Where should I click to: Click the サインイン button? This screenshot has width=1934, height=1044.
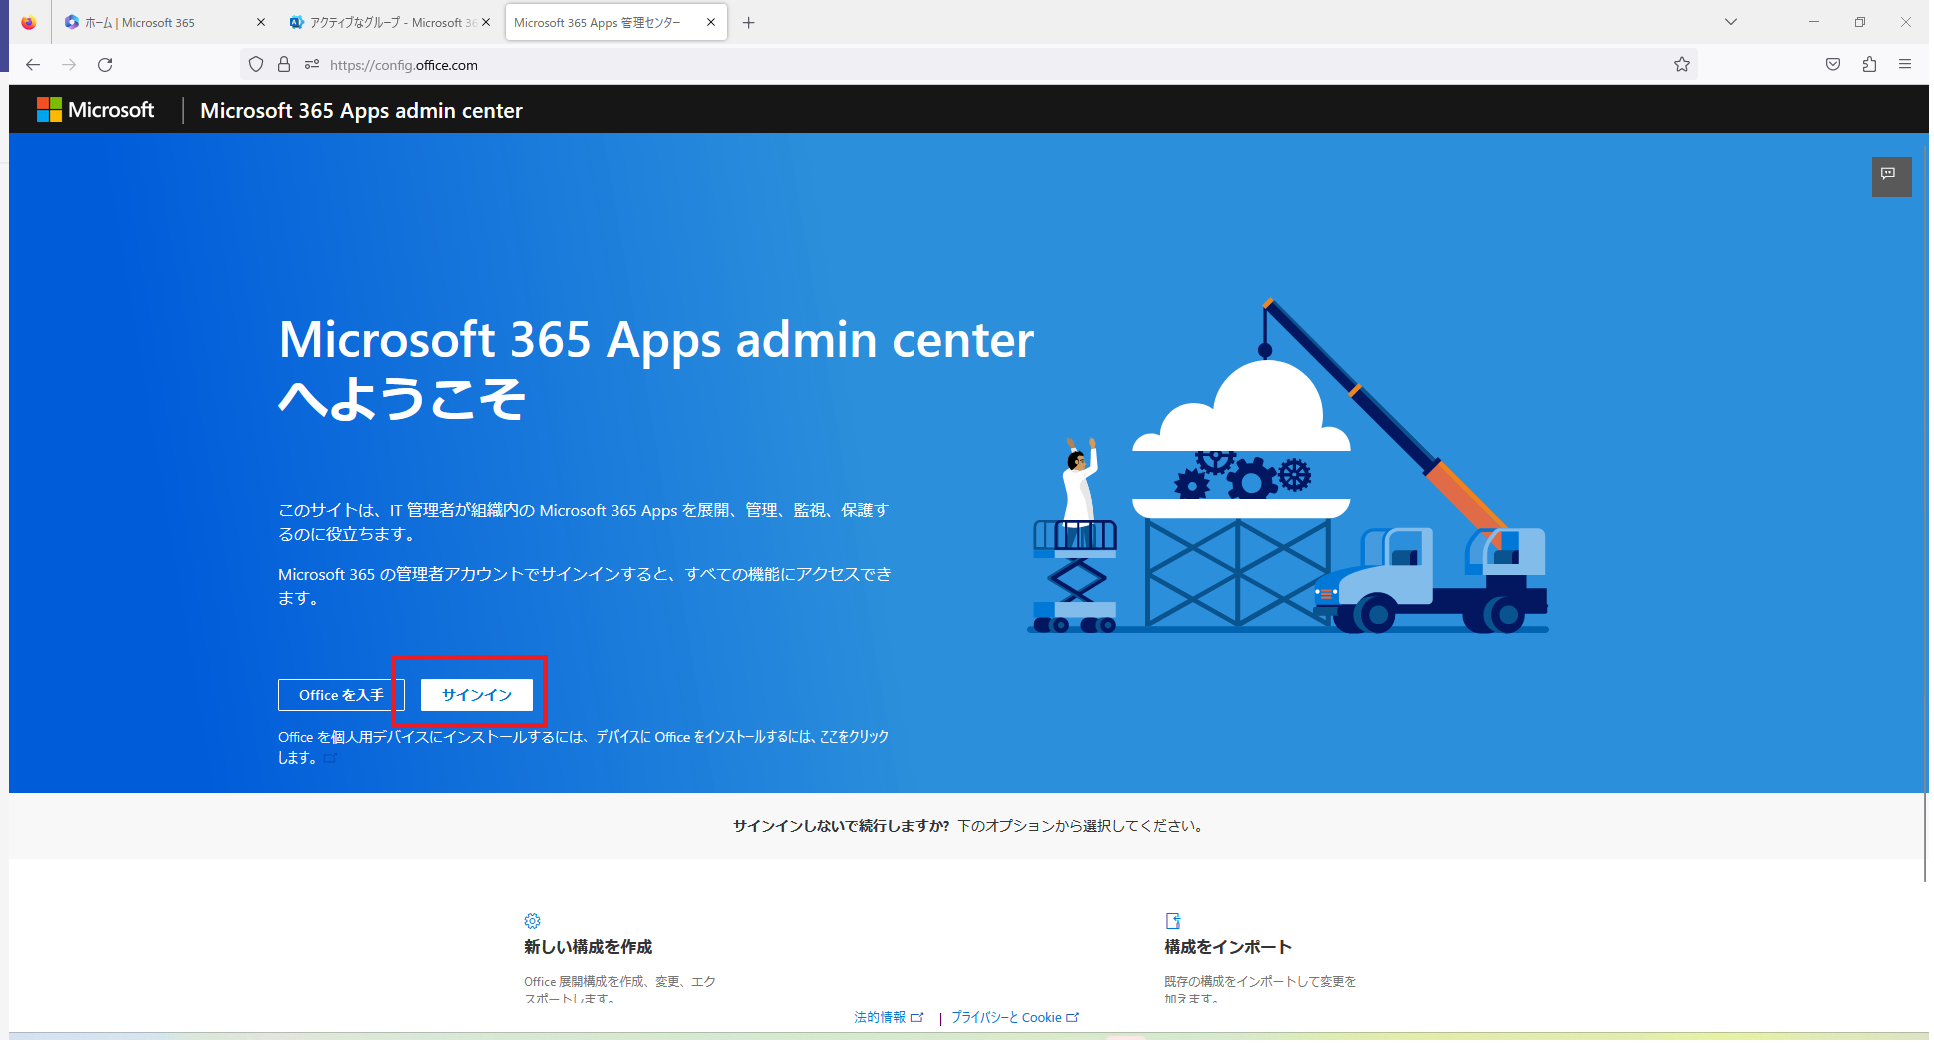coord(477,695)
